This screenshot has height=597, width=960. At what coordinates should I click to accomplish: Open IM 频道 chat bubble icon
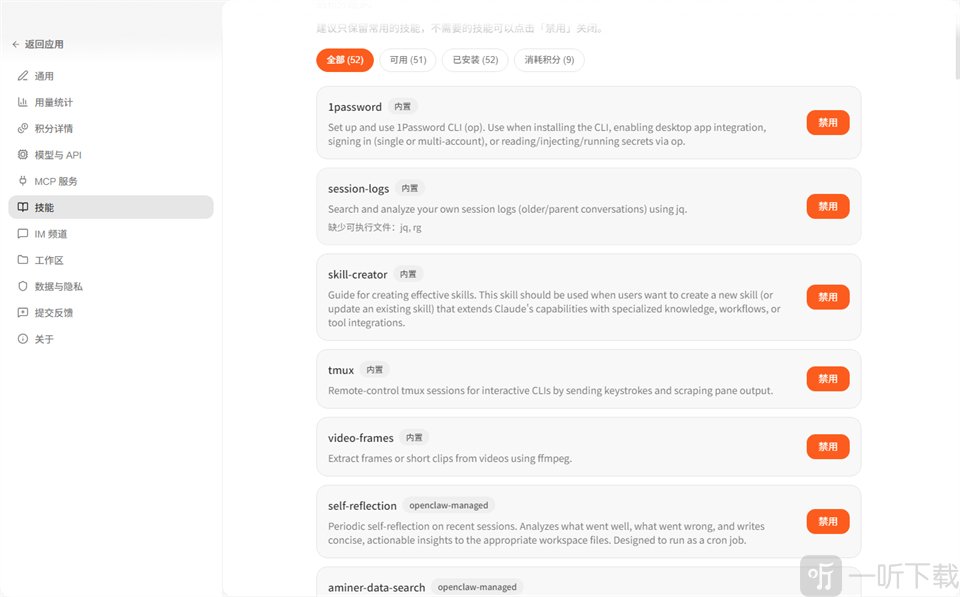23,234
